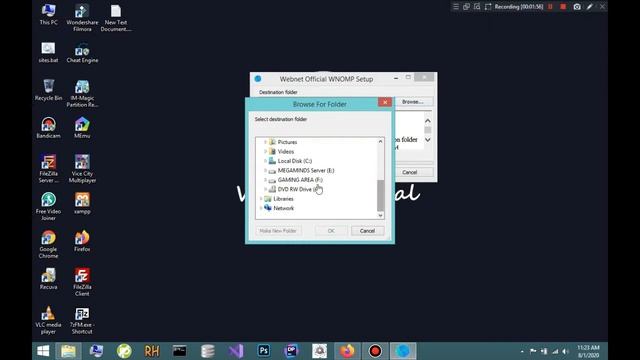Open Wondershare Filmora desktop shortcut
This screenshot has width=640, height=360.
click(82, 18)
